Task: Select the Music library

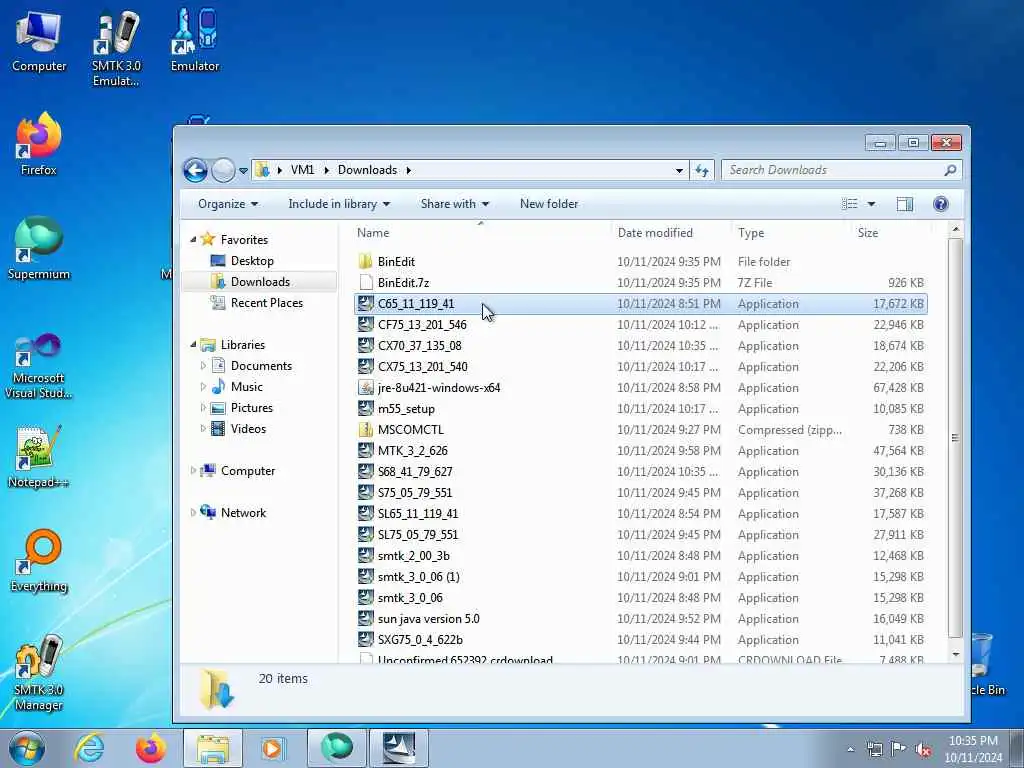Action: 246,387
